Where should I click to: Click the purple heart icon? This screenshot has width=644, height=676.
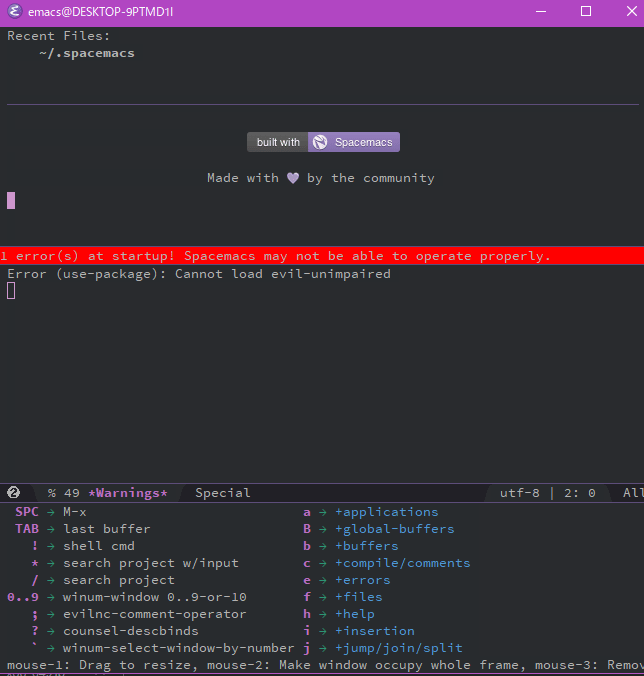tap(293, 178)
